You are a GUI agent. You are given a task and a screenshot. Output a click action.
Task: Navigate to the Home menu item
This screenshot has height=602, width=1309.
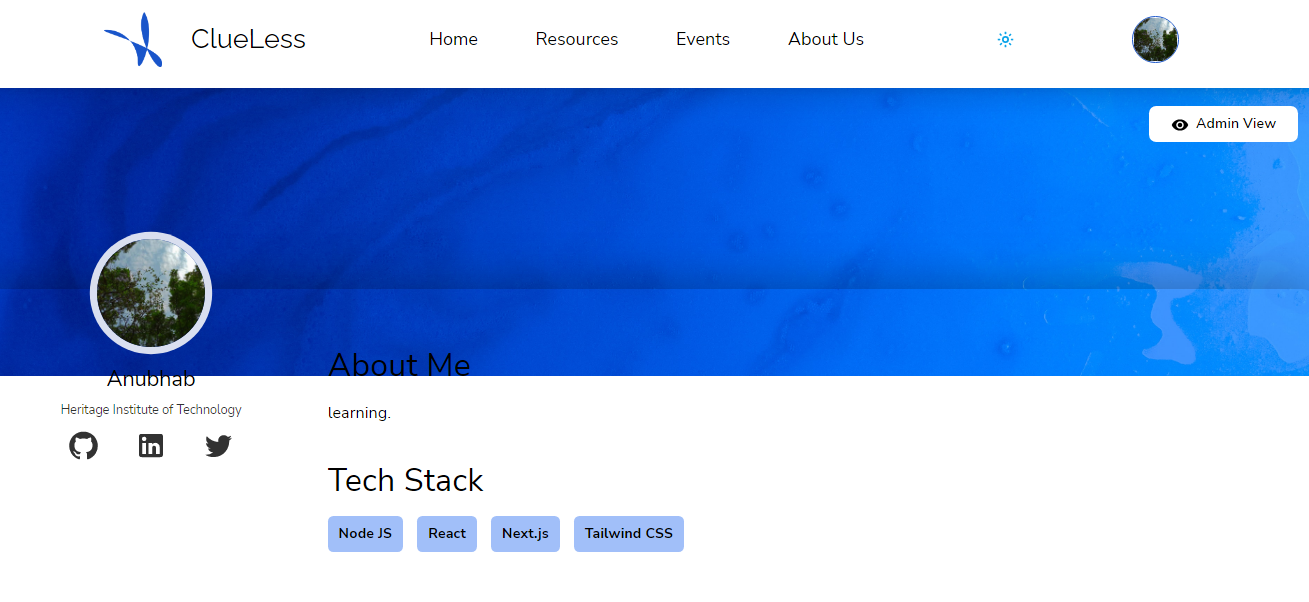(x=453, y=39)
